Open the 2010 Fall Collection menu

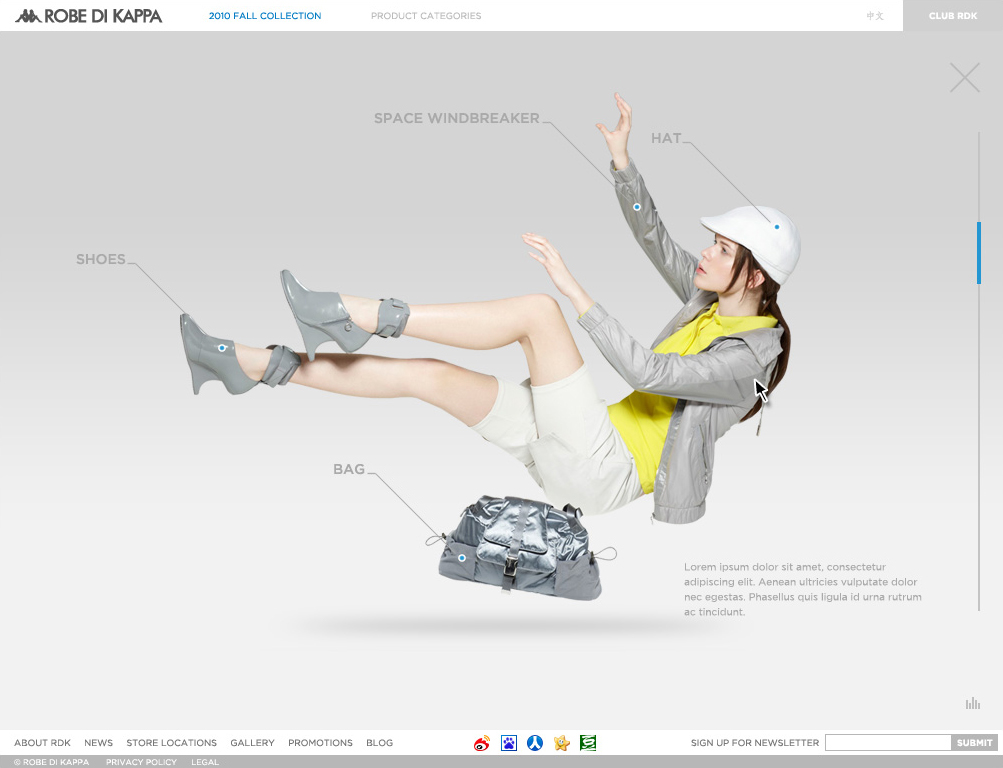tap(265, 16)
